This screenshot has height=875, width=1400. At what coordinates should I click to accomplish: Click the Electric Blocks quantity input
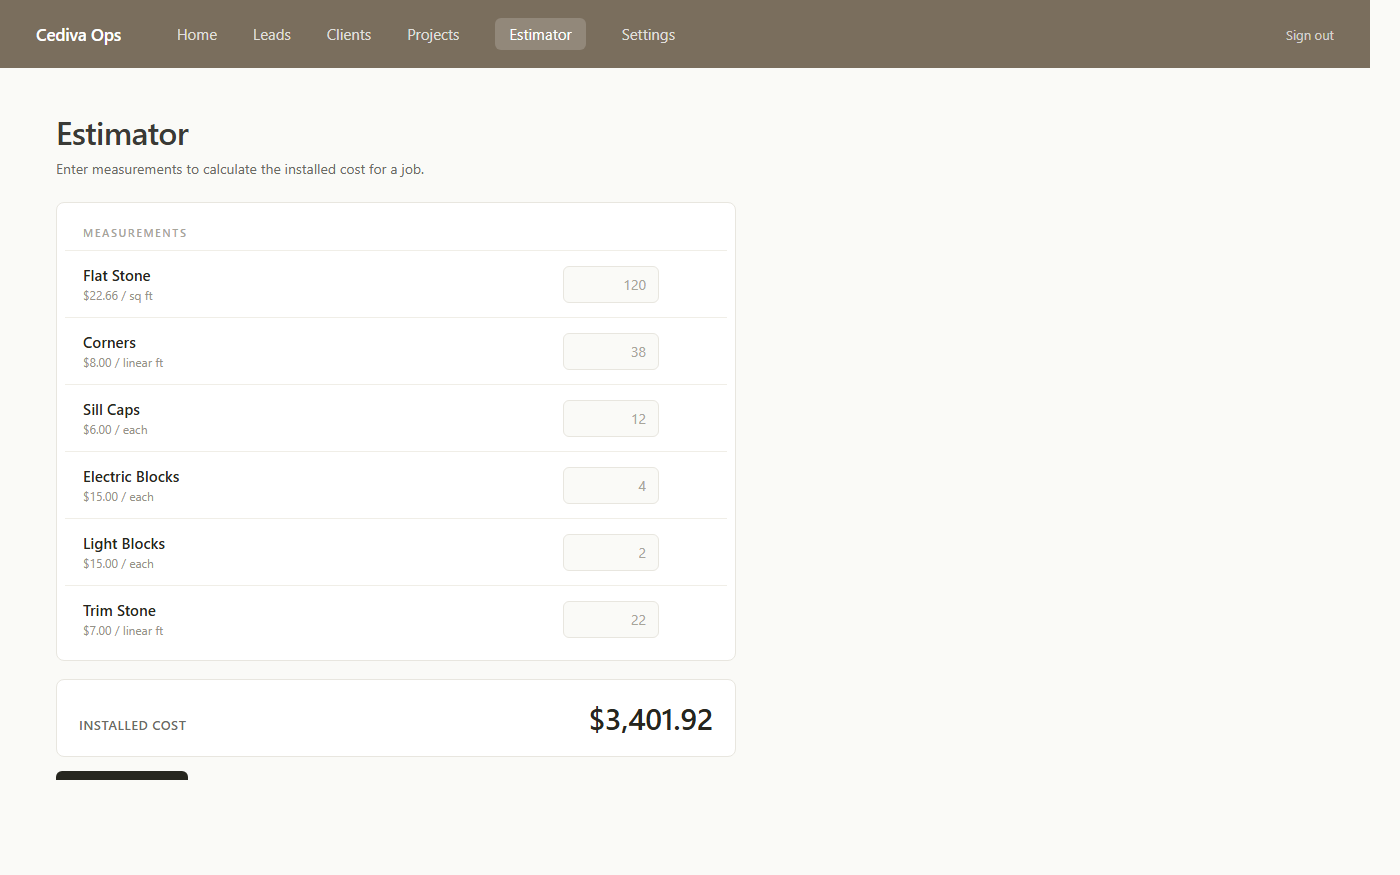(611, 486)
